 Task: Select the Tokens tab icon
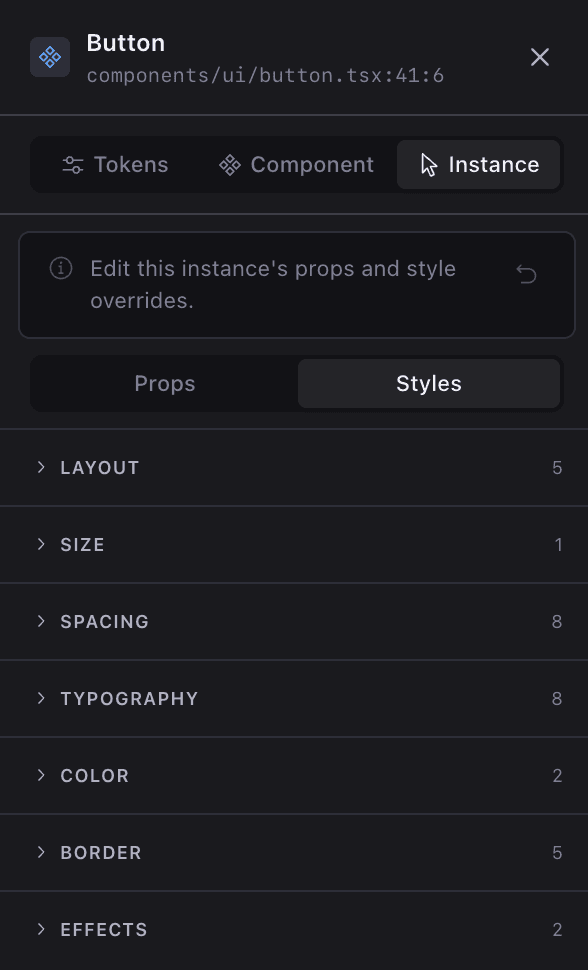[73, 164]
